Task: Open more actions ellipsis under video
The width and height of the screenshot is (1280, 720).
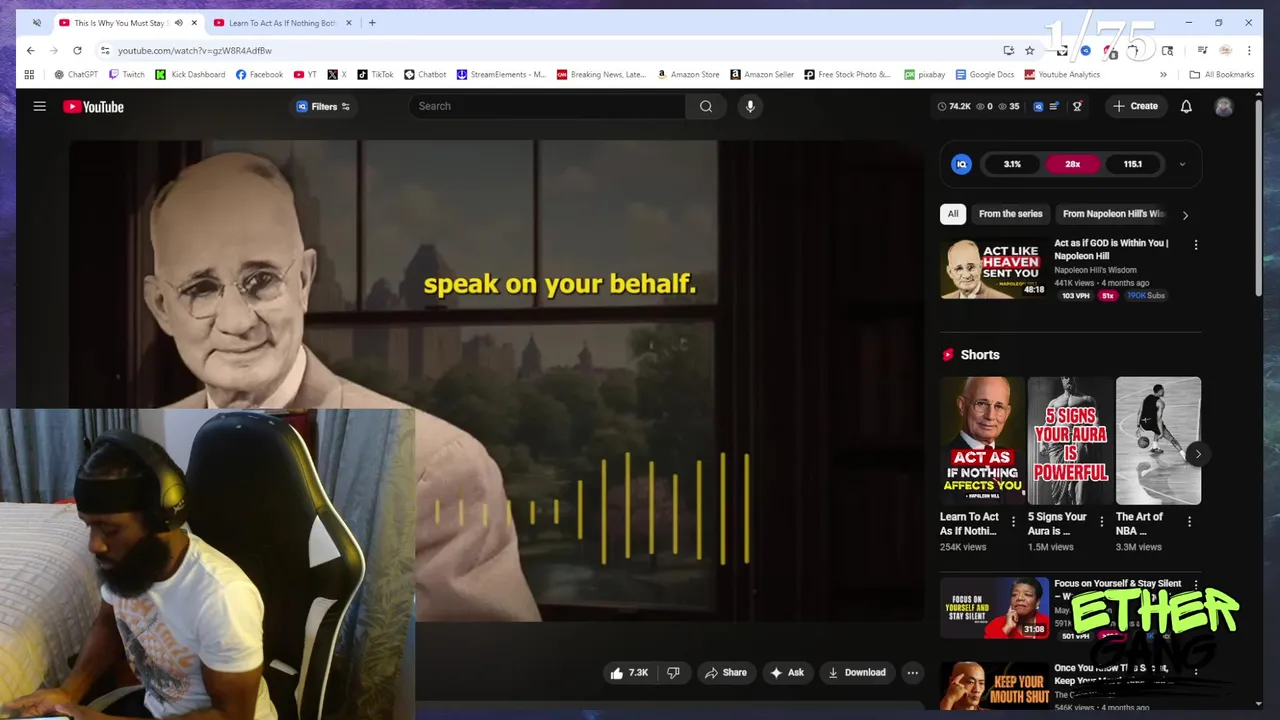Action: click(x=912, y=673)
